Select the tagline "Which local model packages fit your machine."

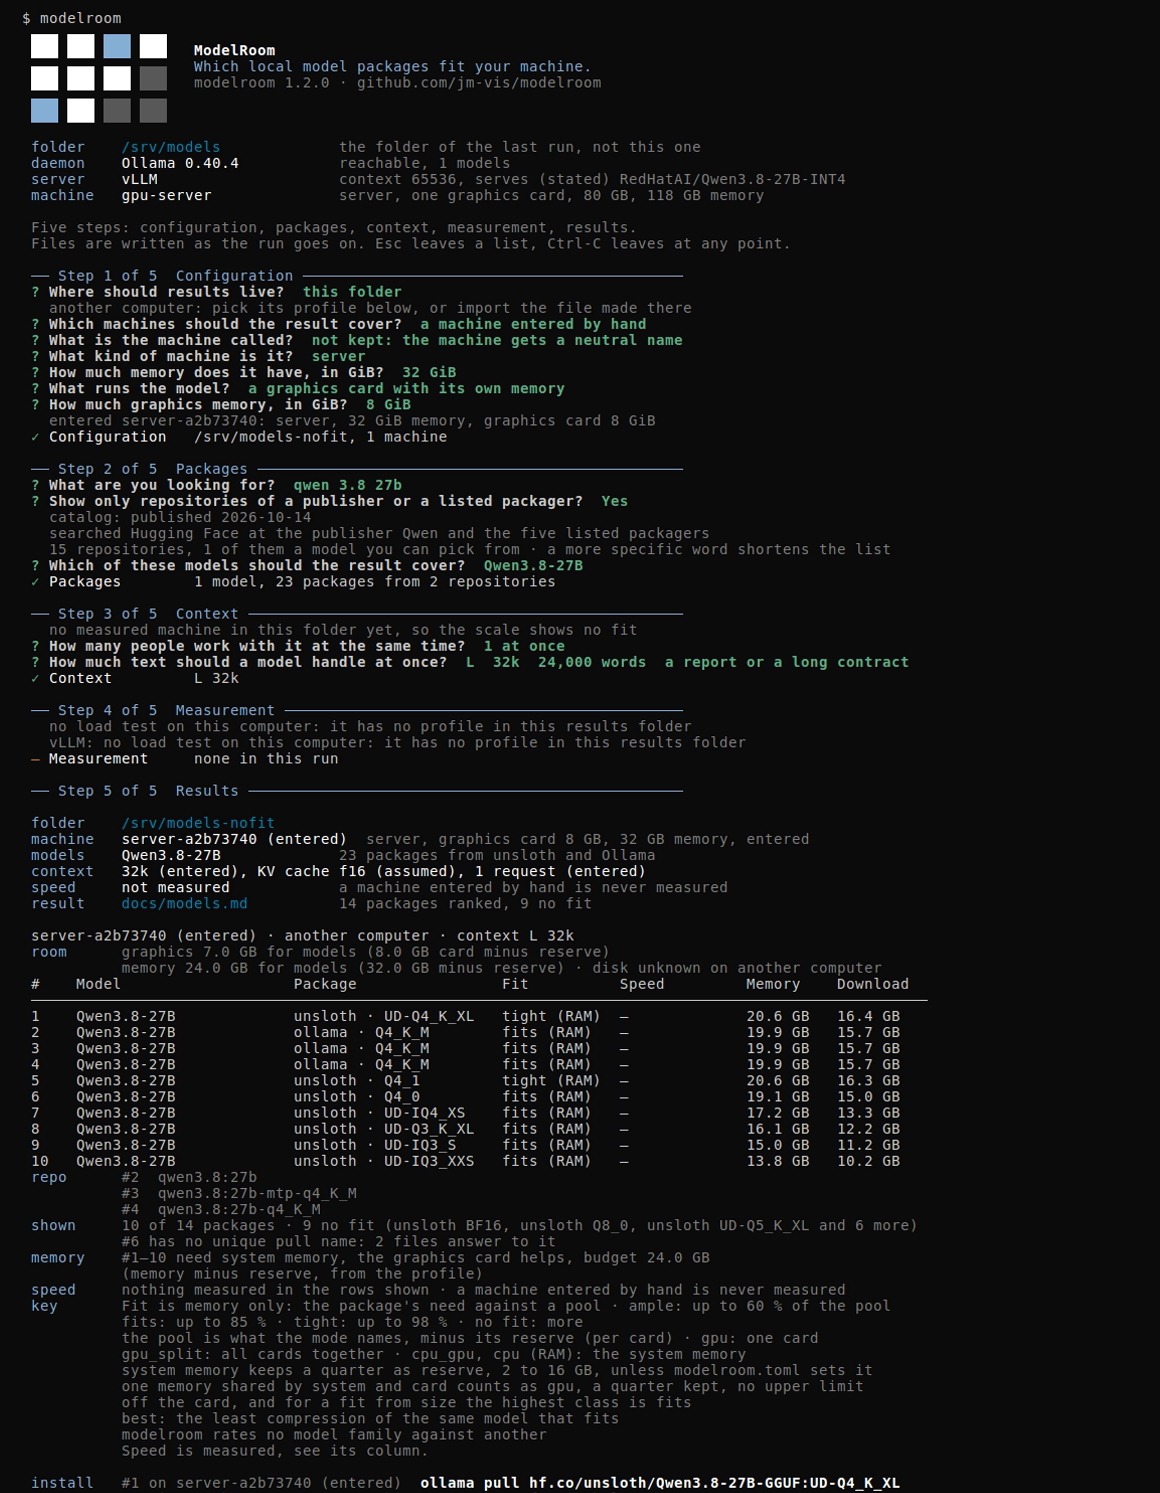coord(392,67)
